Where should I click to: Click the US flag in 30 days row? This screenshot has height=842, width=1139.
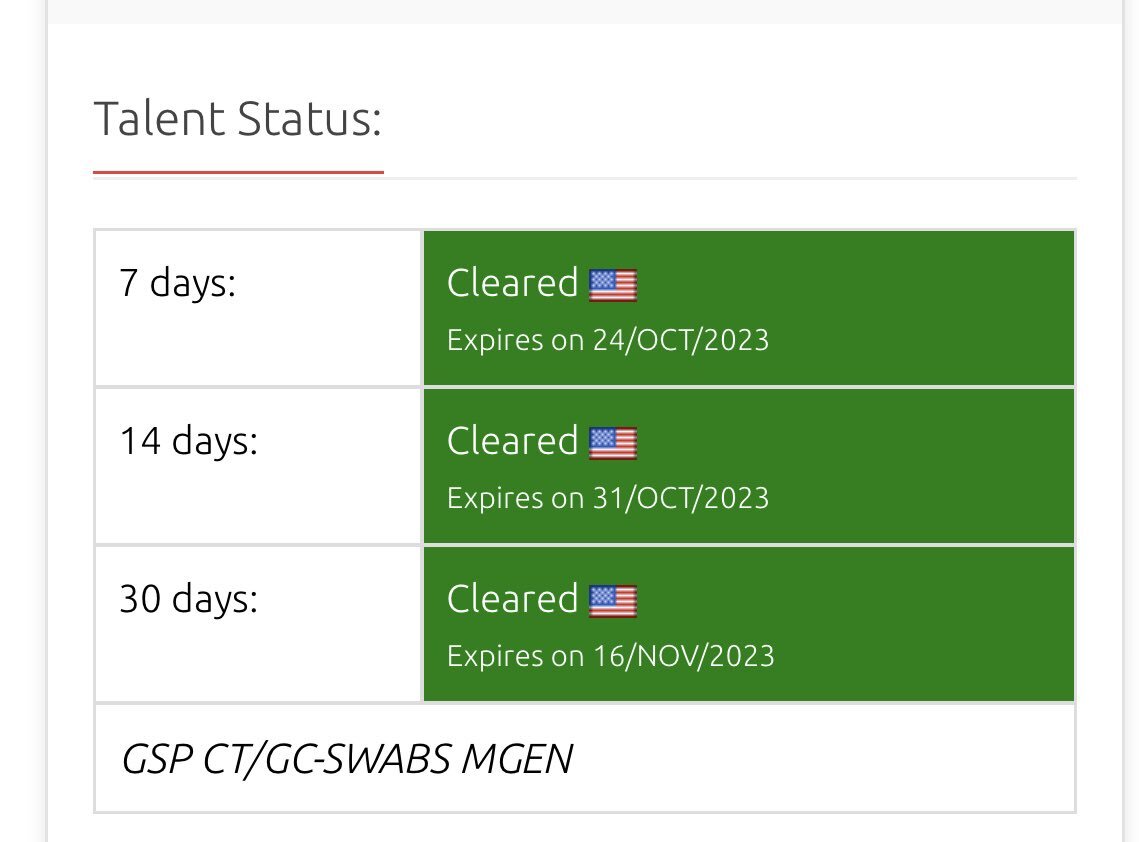tap(612, 601)
